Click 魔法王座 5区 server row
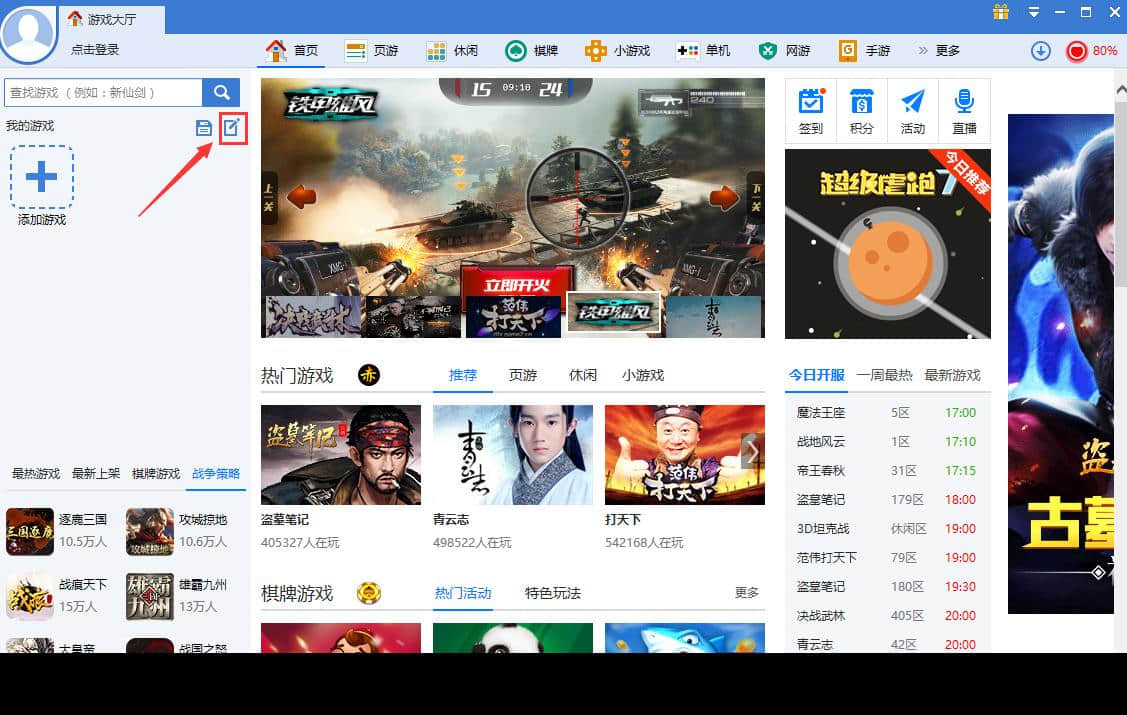This screenshot has height=715, width=1127. click(x=887, y=412)
